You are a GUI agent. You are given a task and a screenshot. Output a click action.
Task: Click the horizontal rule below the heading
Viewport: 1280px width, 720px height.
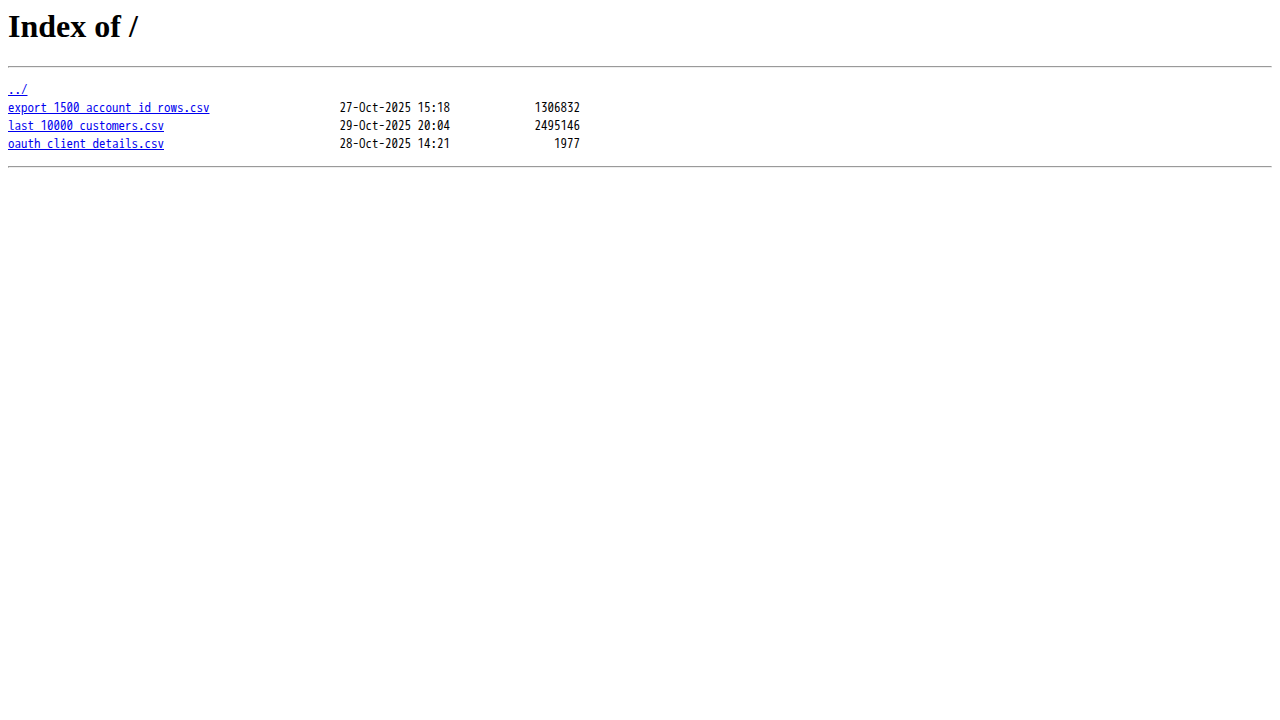point(640,67)
